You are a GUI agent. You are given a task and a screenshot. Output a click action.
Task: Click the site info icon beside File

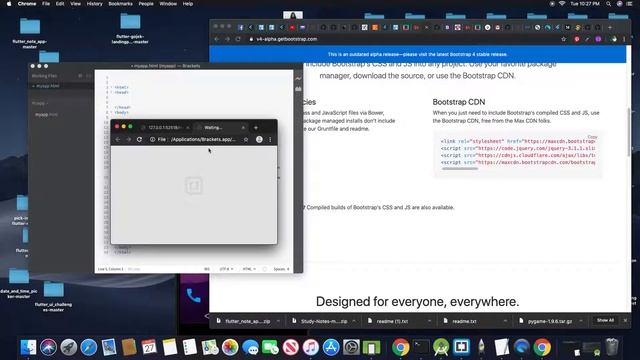[152, 140]
